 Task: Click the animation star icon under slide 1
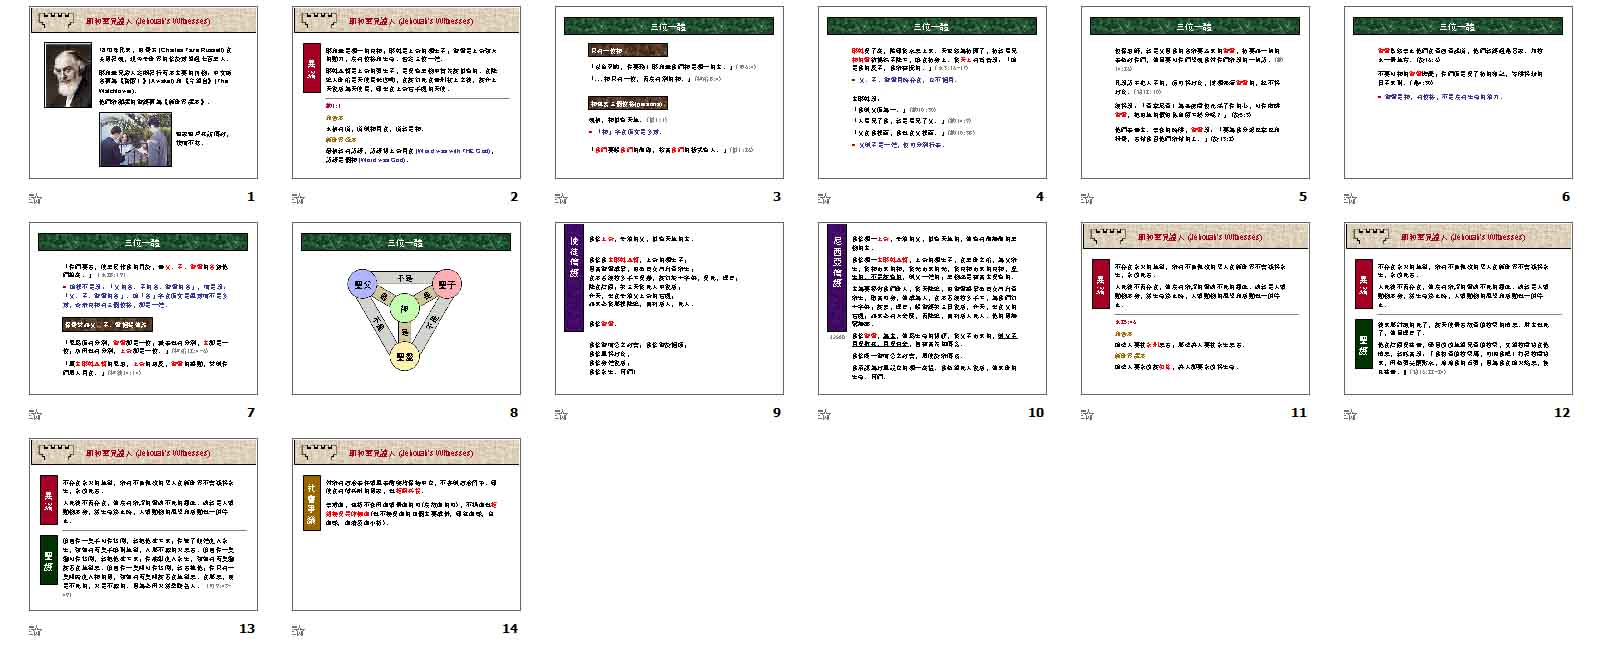tap(35, 198)
